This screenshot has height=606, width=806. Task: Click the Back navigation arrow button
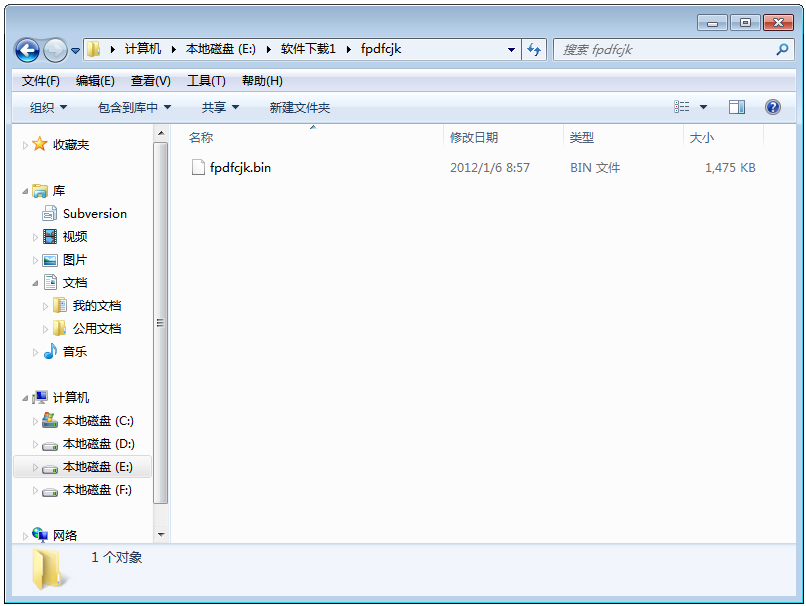click(x=27, y=50)
